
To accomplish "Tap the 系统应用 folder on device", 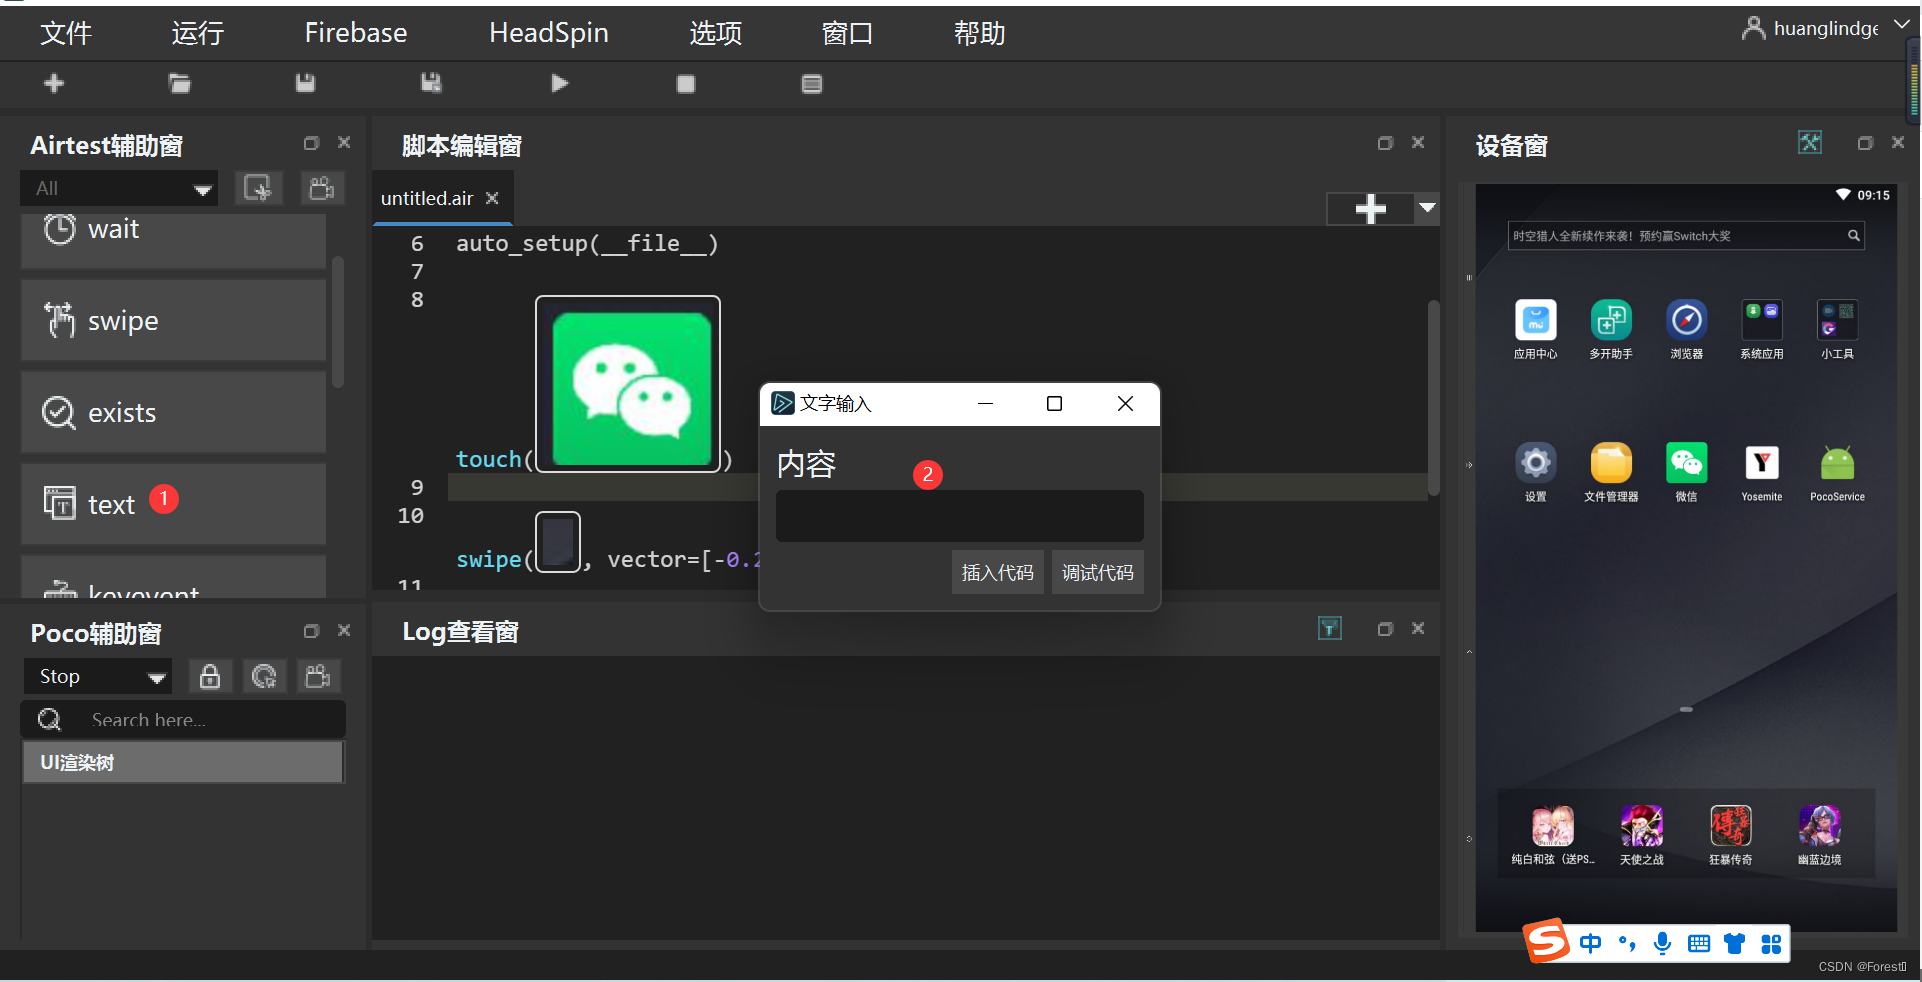I will pyautogui.click(x=1762, y=329).
